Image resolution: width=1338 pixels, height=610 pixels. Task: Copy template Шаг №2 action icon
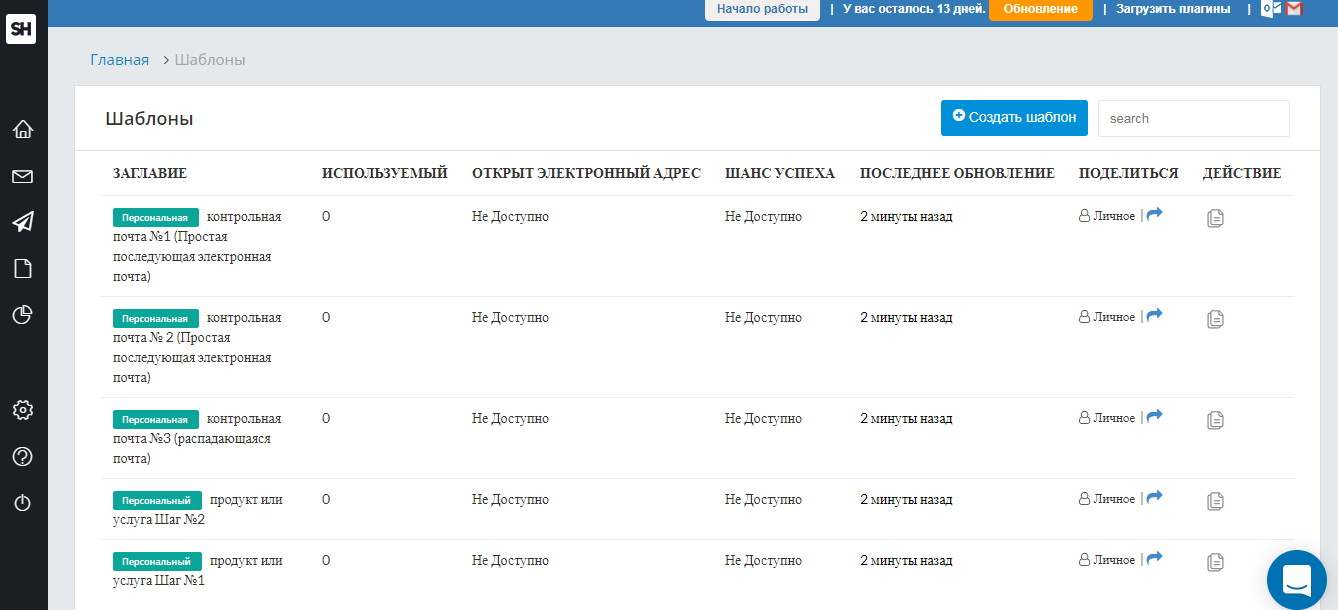(x=1215, y=501)
